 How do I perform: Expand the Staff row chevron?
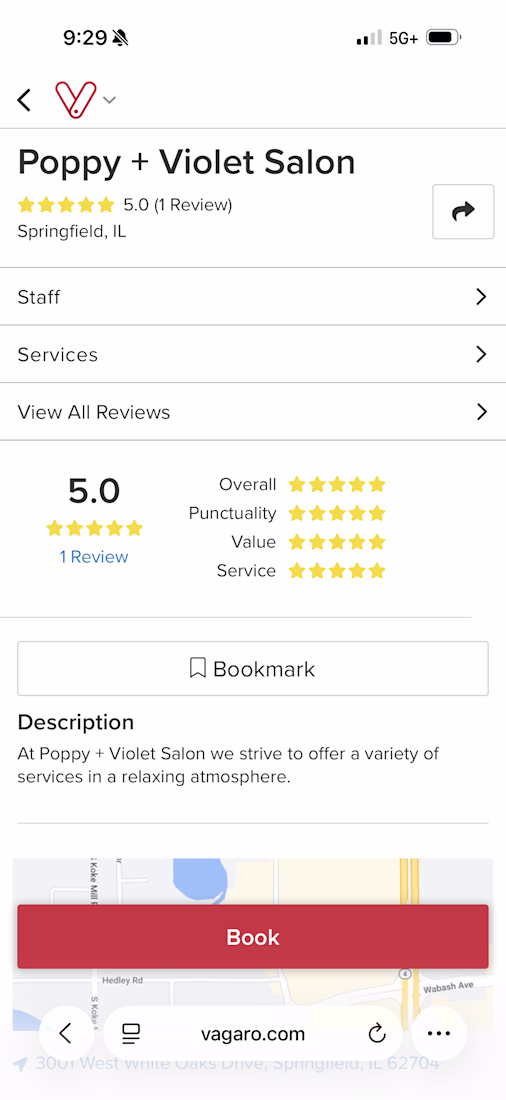pyautogui.click(x=481, y=297)
